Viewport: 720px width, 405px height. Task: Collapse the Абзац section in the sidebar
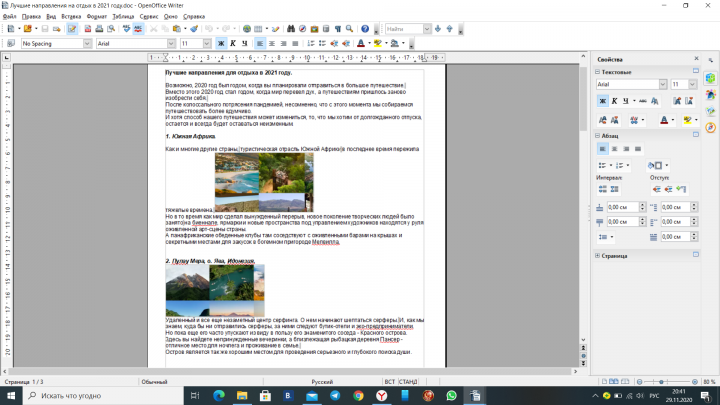click(597, 136)
